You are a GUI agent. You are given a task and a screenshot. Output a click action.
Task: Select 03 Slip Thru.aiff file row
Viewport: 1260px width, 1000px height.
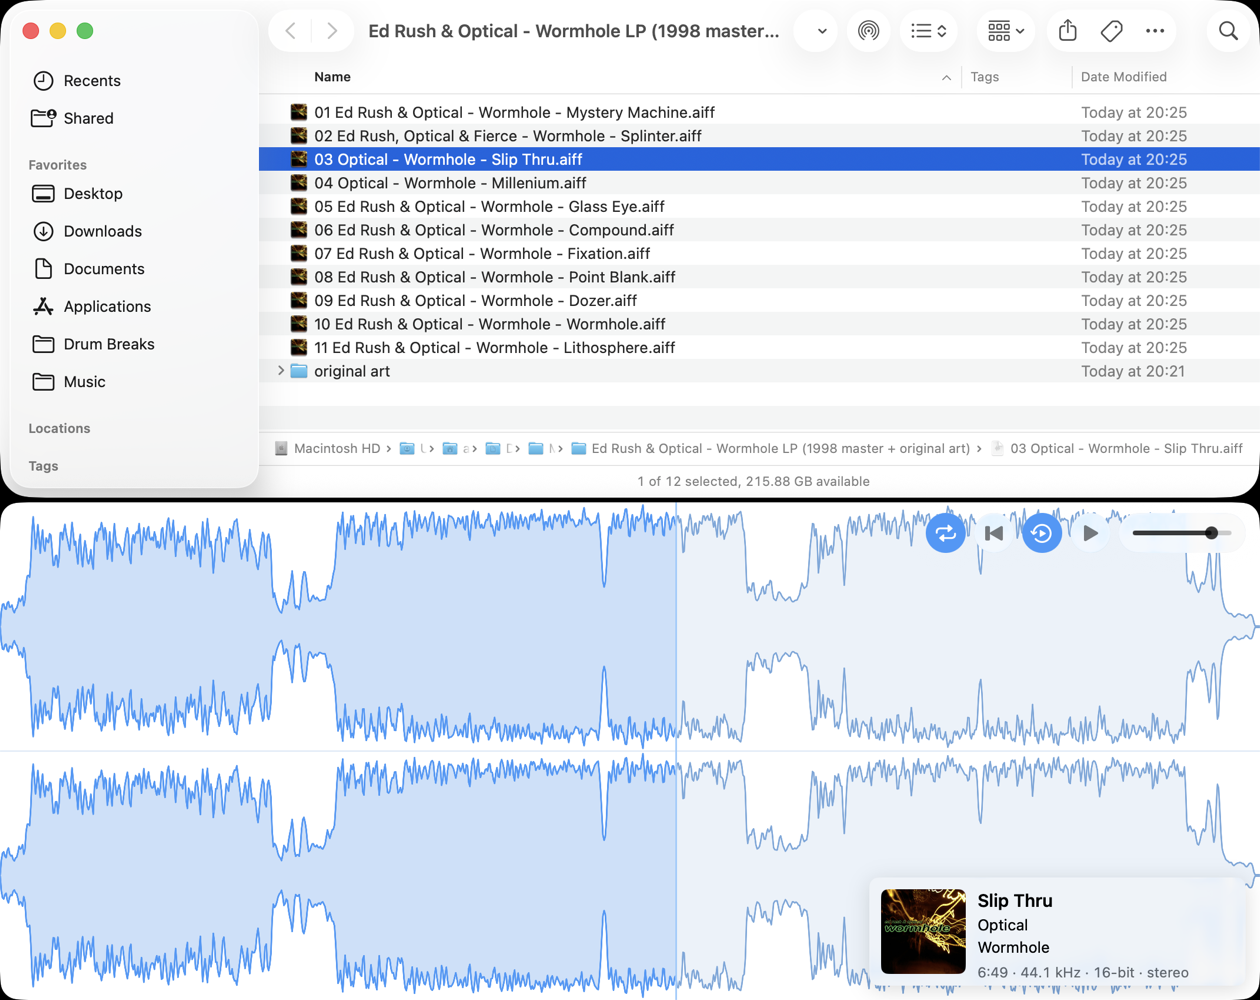click(759, 159)
